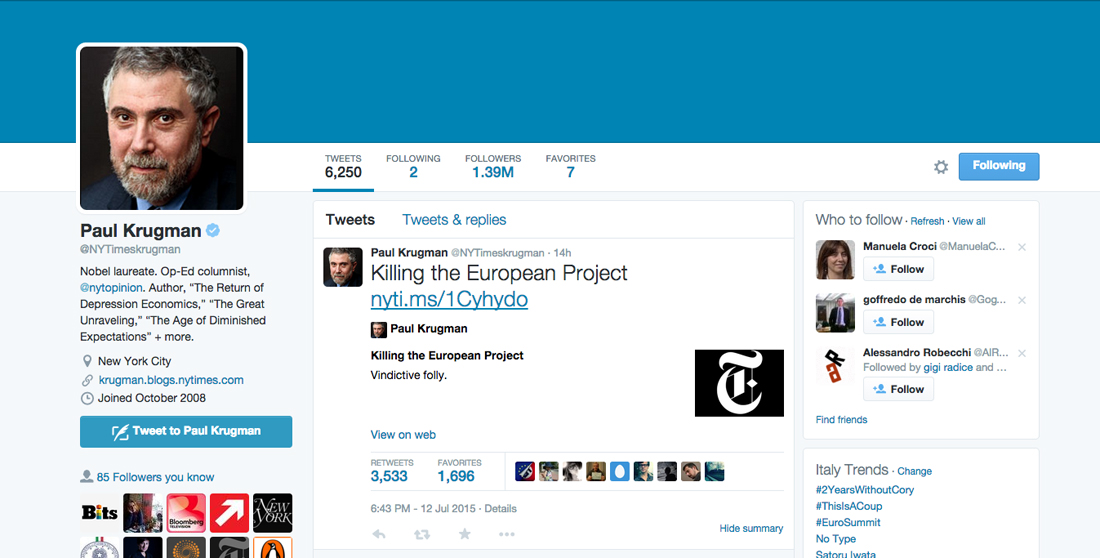Open the #2YearsWithoutCory trend

coord(864,490)
